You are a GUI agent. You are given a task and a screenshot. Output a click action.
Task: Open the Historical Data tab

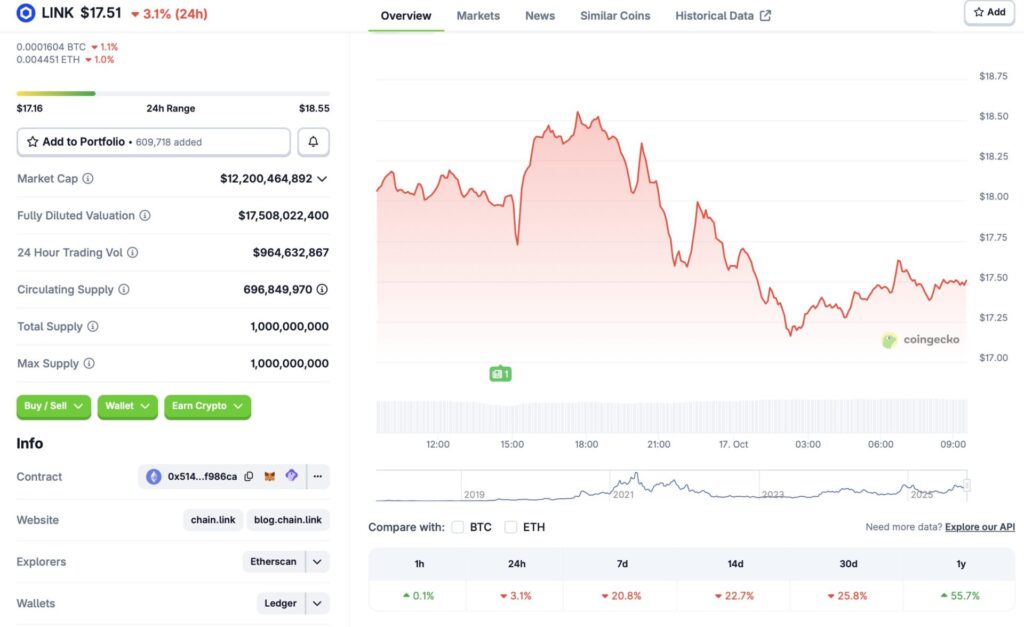click(x=722, y=16)
